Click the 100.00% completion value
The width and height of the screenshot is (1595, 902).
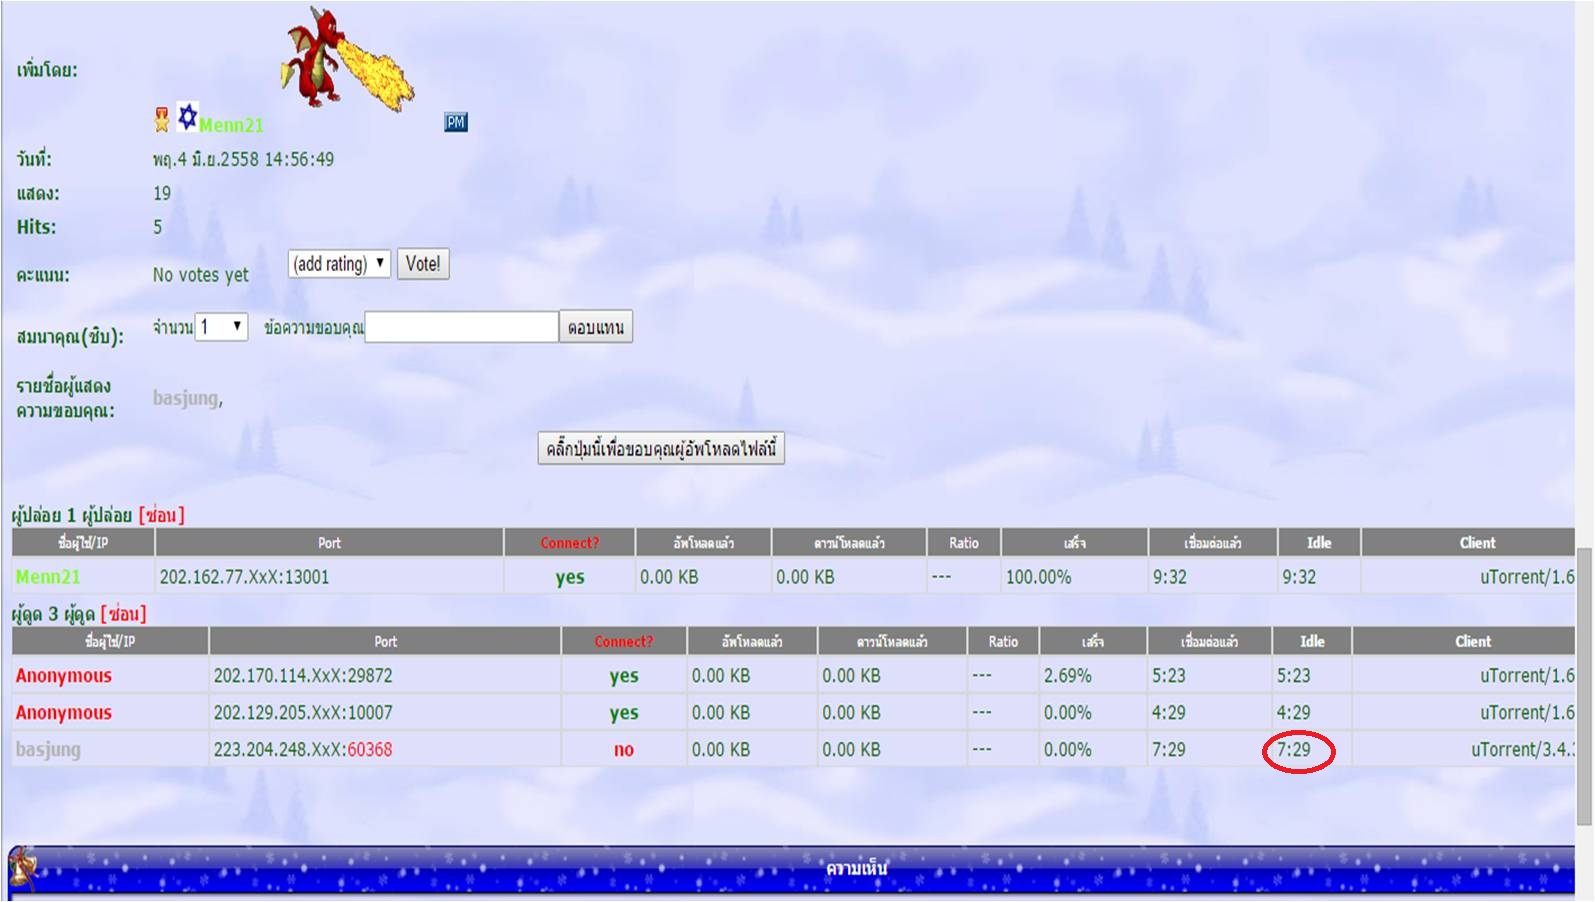coord(1038,577)
